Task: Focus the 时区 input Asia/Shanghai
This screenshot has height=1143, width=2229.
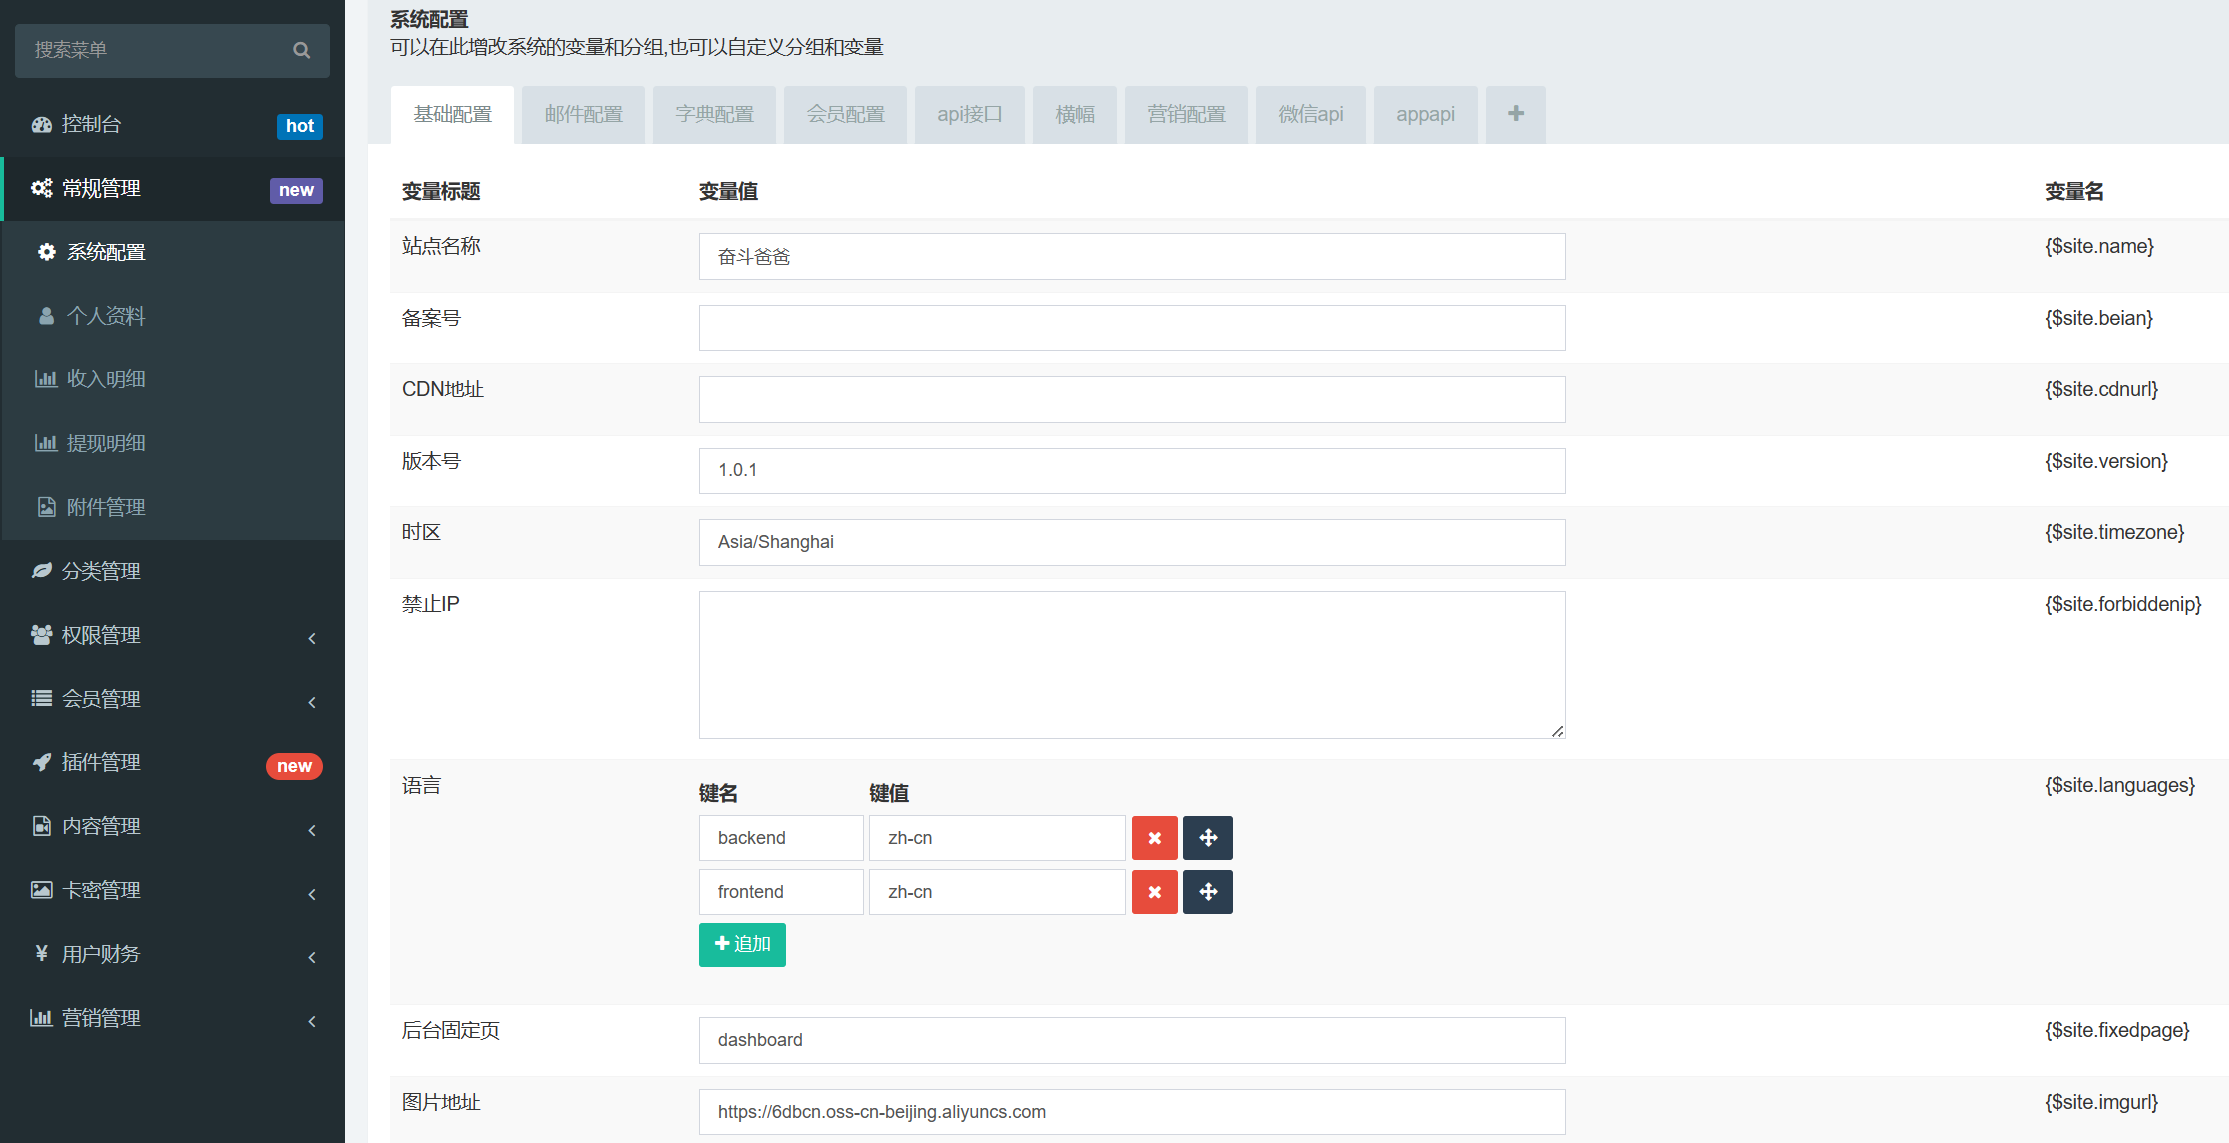Action: coord(1132,543)
